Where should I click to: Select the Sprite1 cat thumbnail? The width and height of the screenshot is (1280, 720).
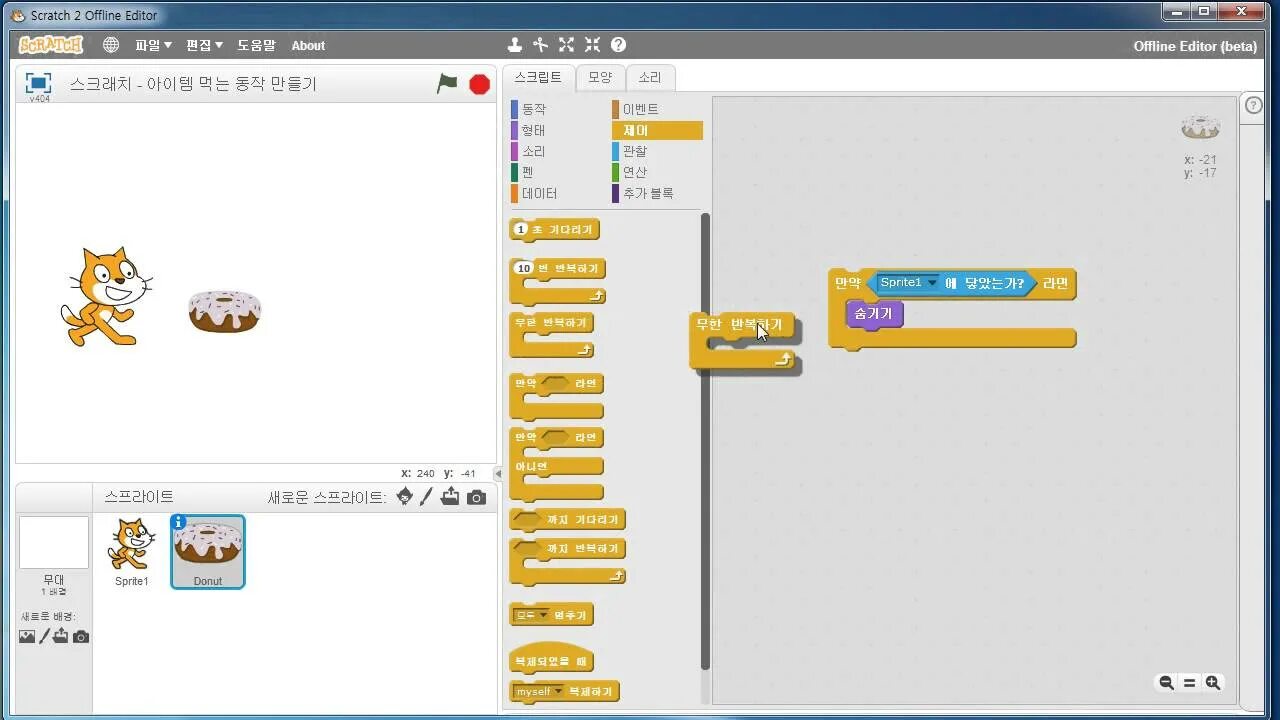tap(131, 552)
